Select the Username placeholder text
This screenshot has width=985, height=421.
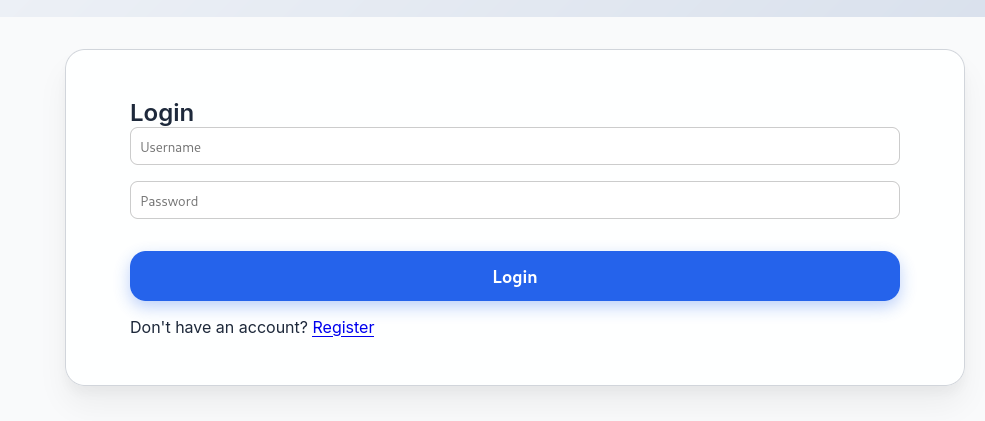pos(171,147)
